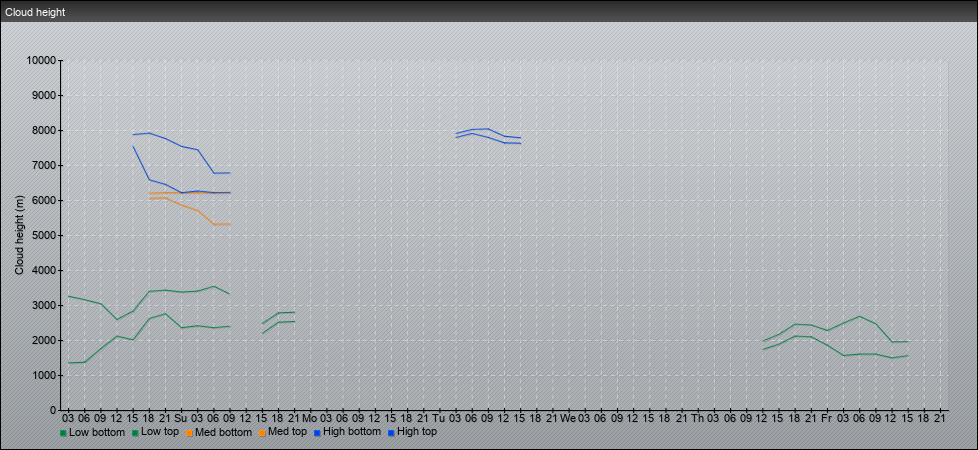This screenshot has width=978, height=450.
Task: Click the Tu day label on x-axis
Action: [x=439, y=418]
